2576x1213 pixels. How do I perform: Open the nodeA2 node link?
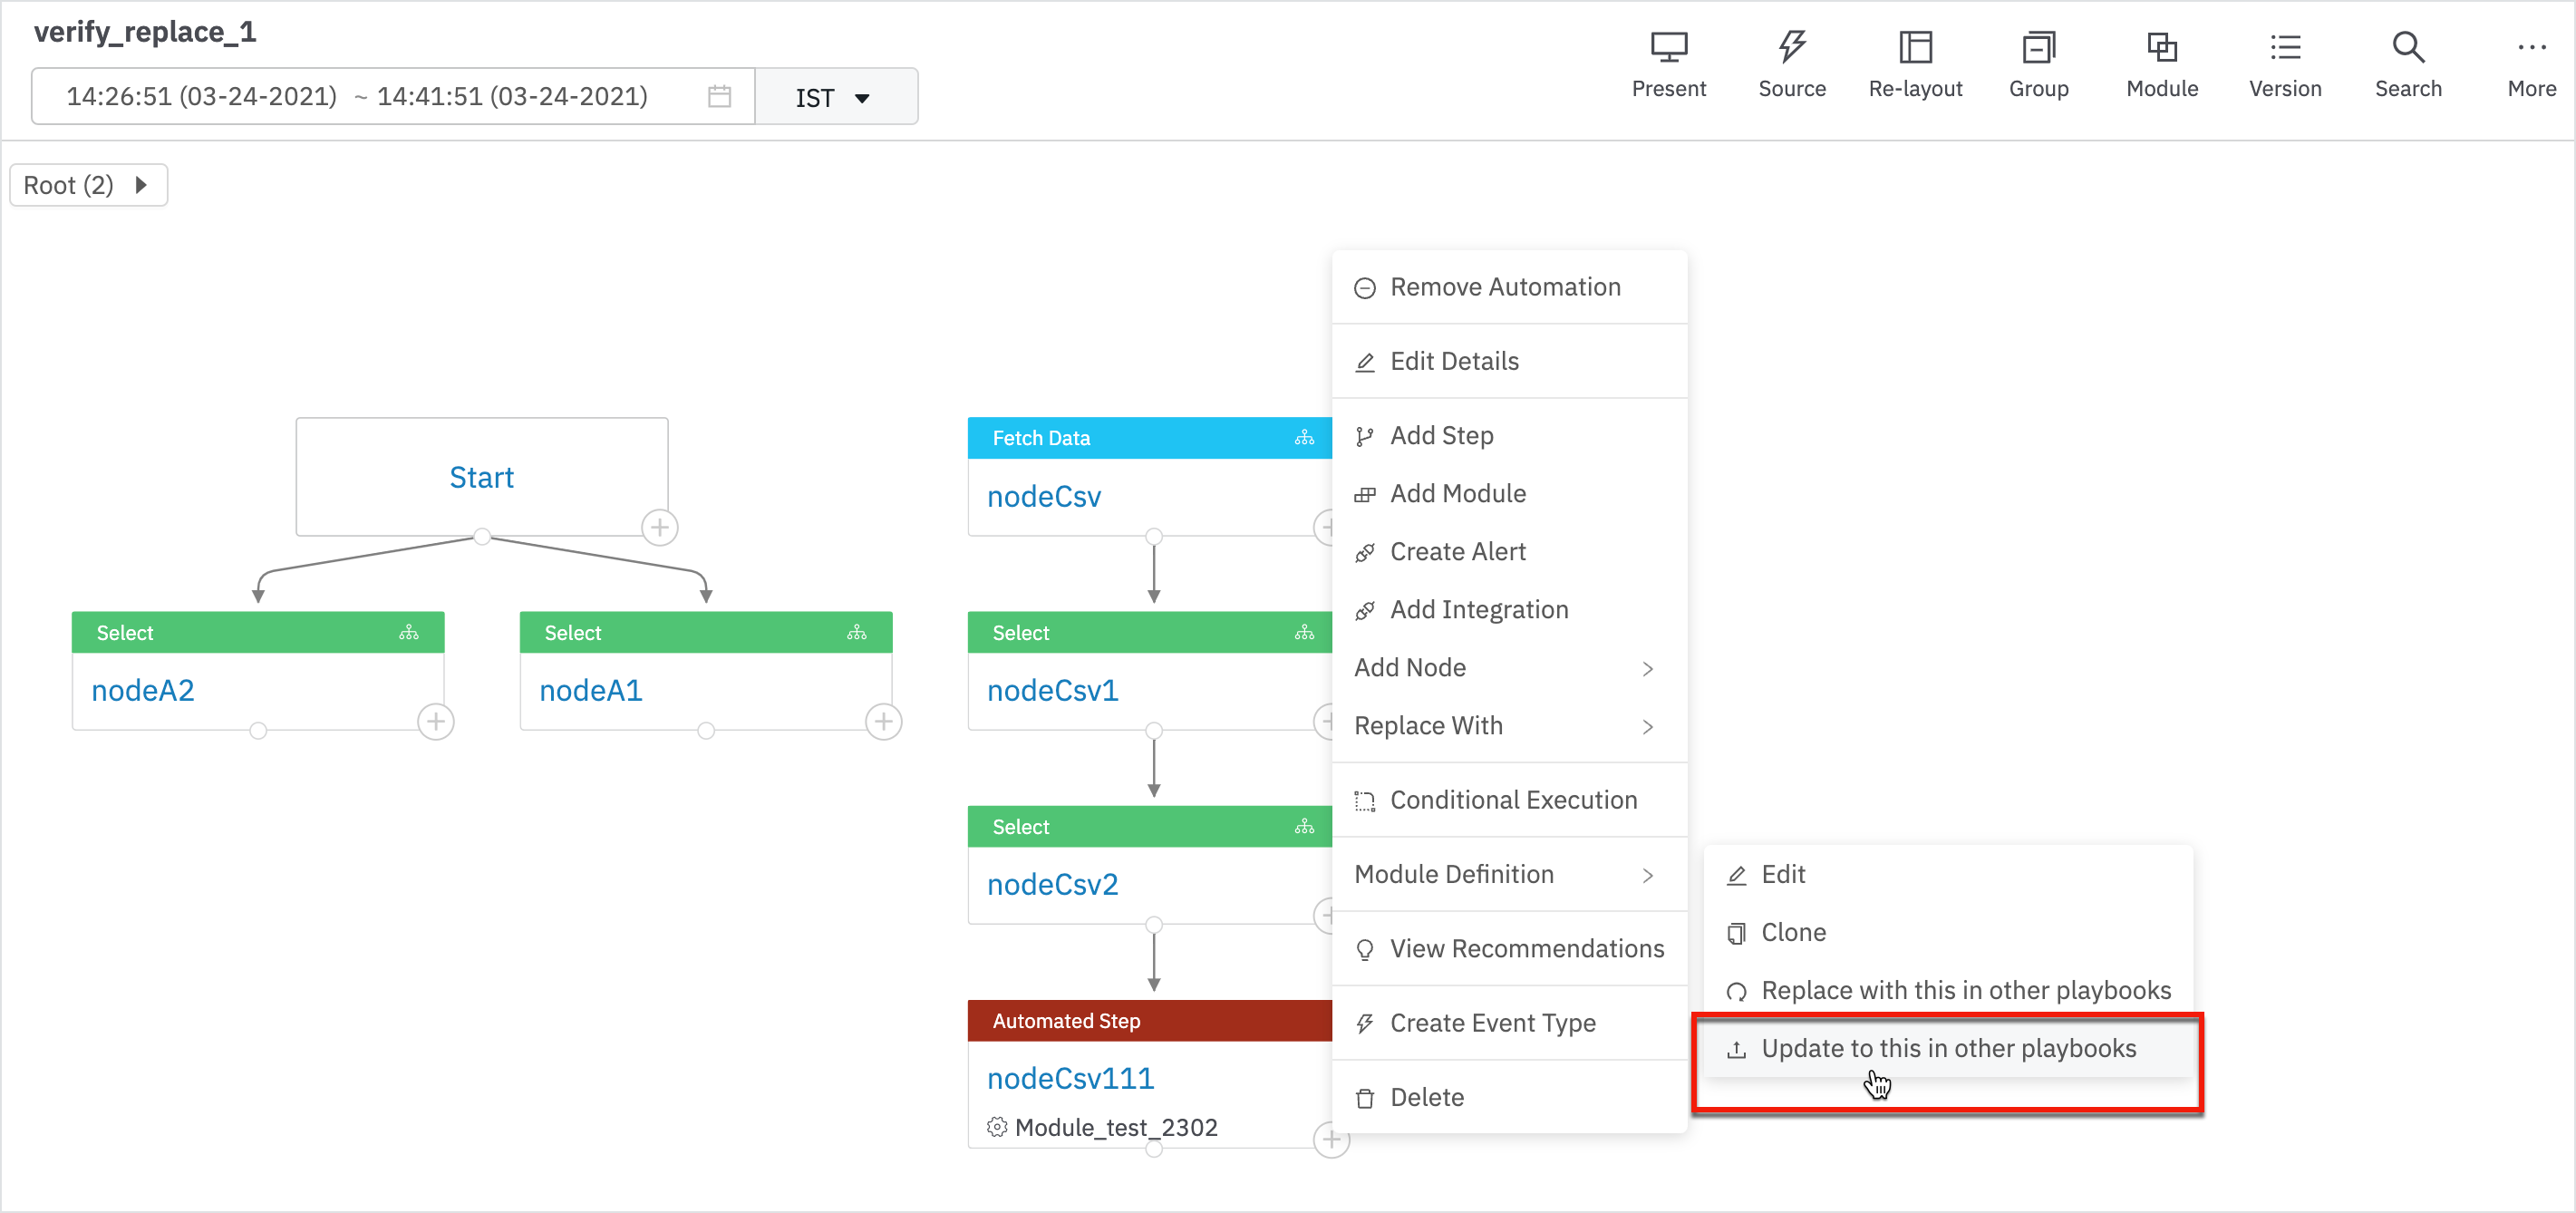pos(143,690)
